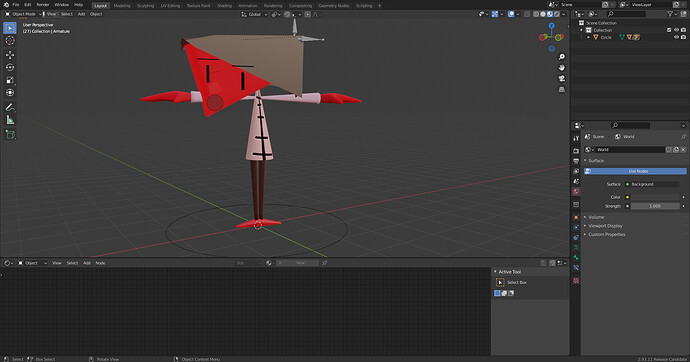The width and height of the screenshot is (690, 362).
Task: Pin the properties editor context
Action: point(683,137)
